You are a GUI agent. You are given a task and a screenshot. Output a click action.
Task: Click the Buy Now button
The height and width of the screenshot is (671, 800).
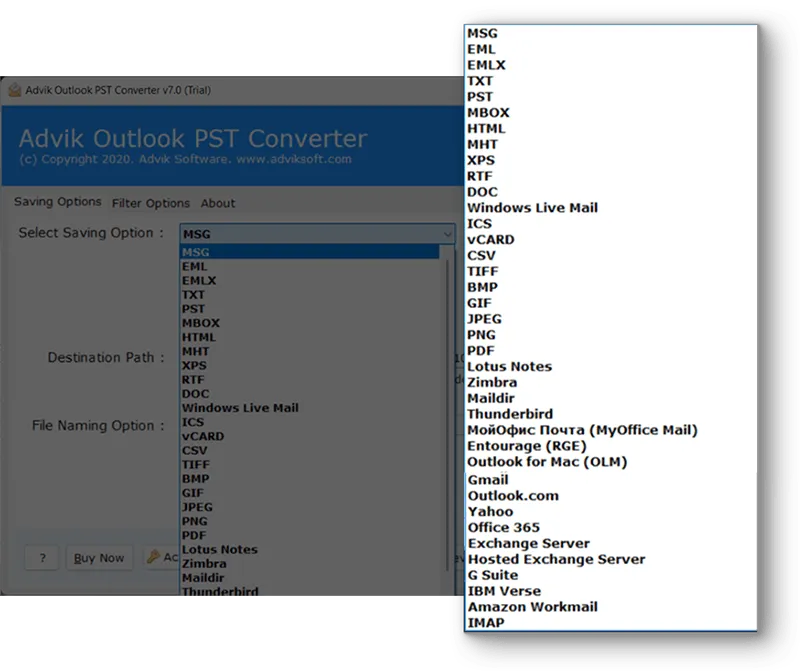coord(99,558)
